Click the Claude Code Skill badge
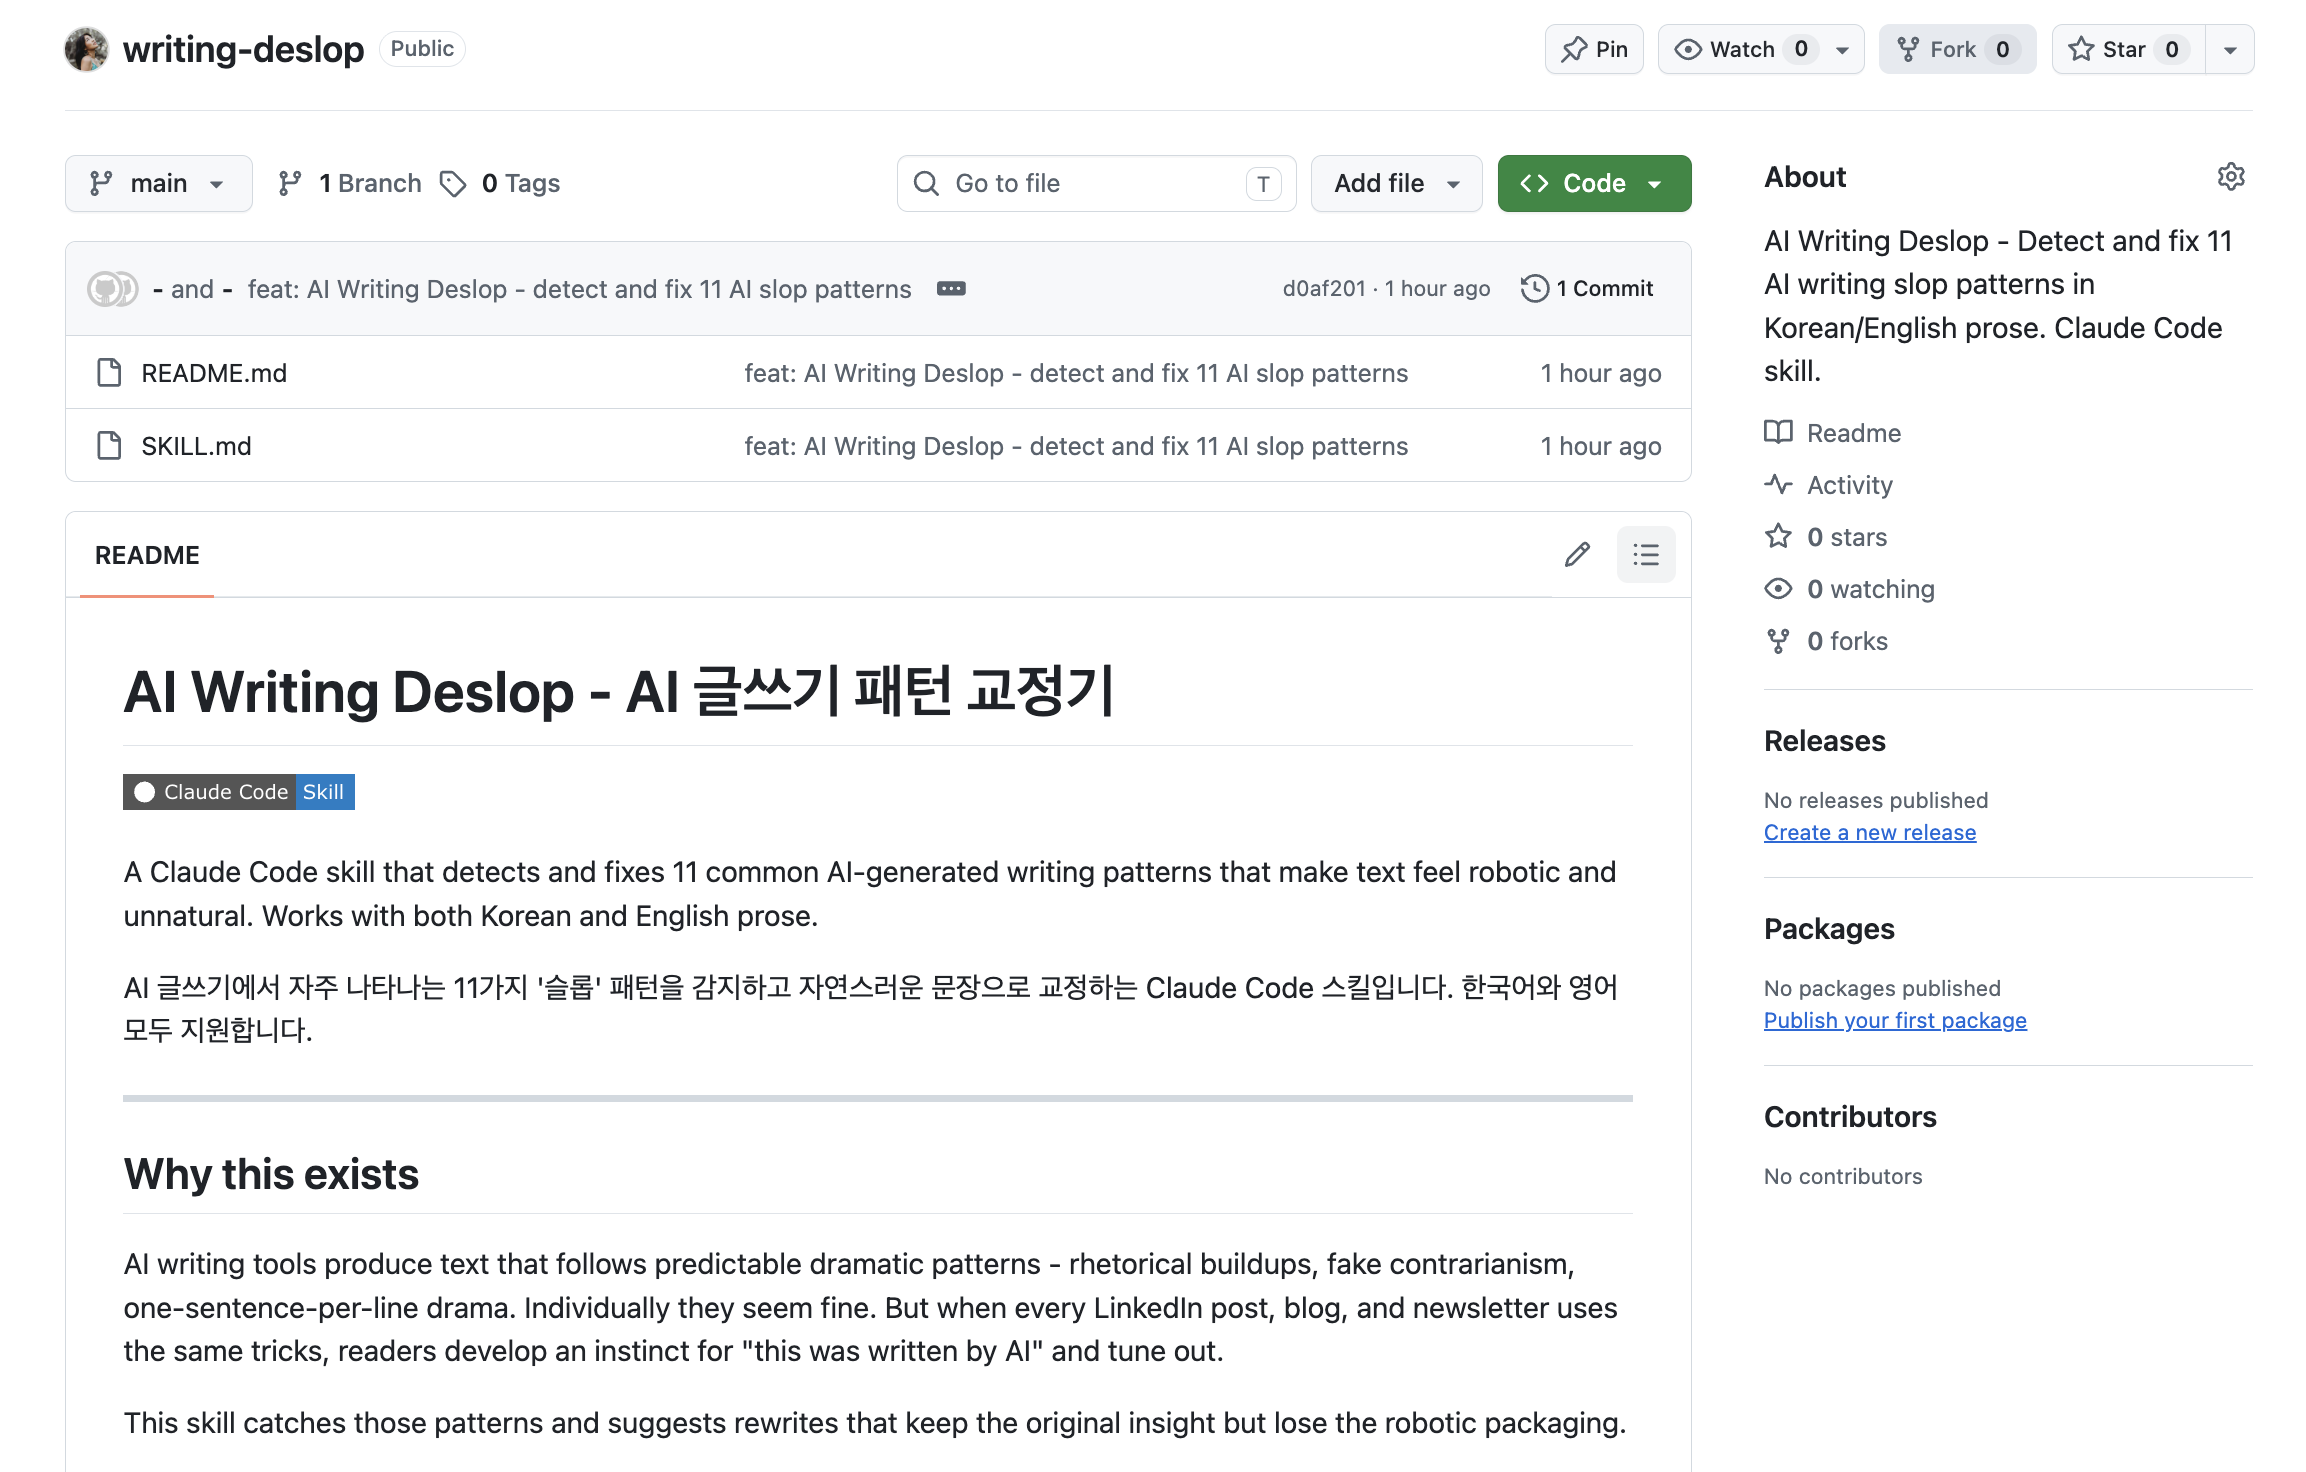 click(x=239, y=792)
